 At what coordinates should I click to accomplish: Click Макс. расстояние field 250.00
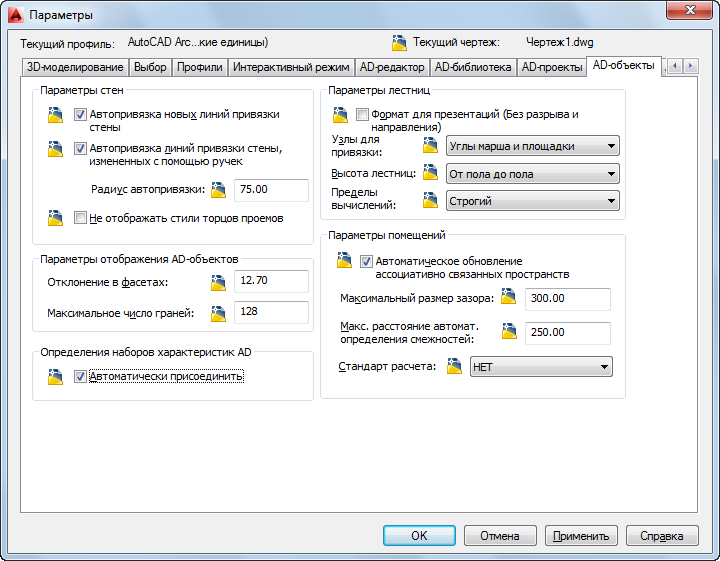click(568, 333)
